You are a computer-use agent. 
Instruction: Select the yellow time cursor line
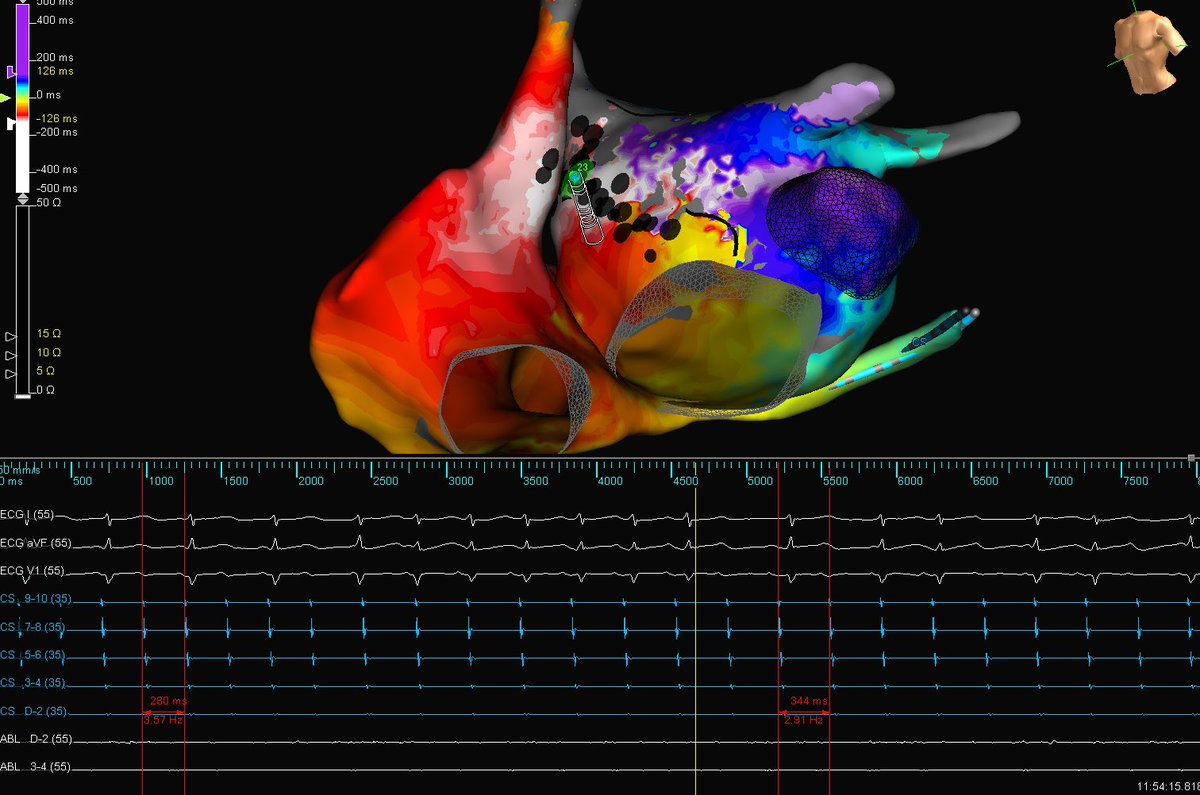tap(695, 630)
